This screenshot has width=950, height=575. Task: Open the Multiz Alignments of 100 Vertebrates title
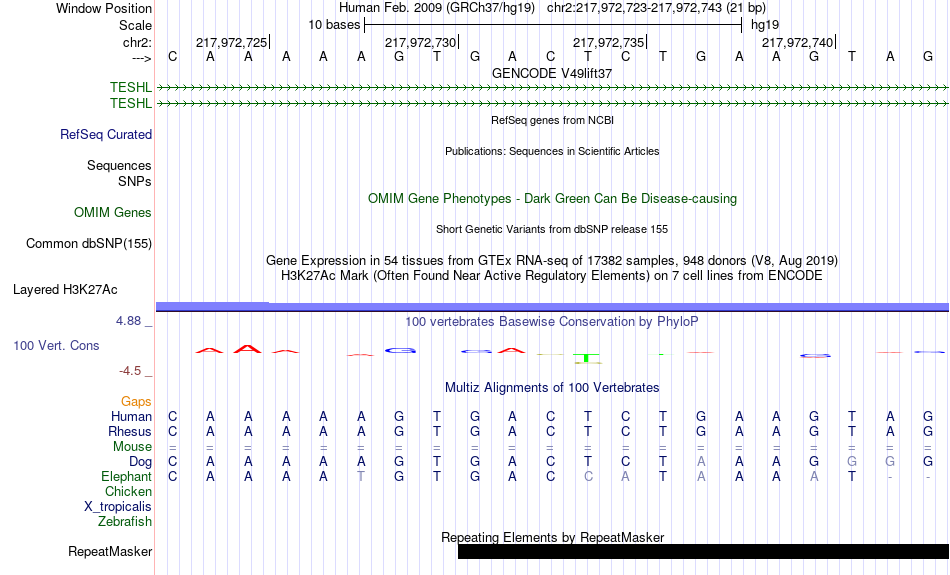coord(552,388)
